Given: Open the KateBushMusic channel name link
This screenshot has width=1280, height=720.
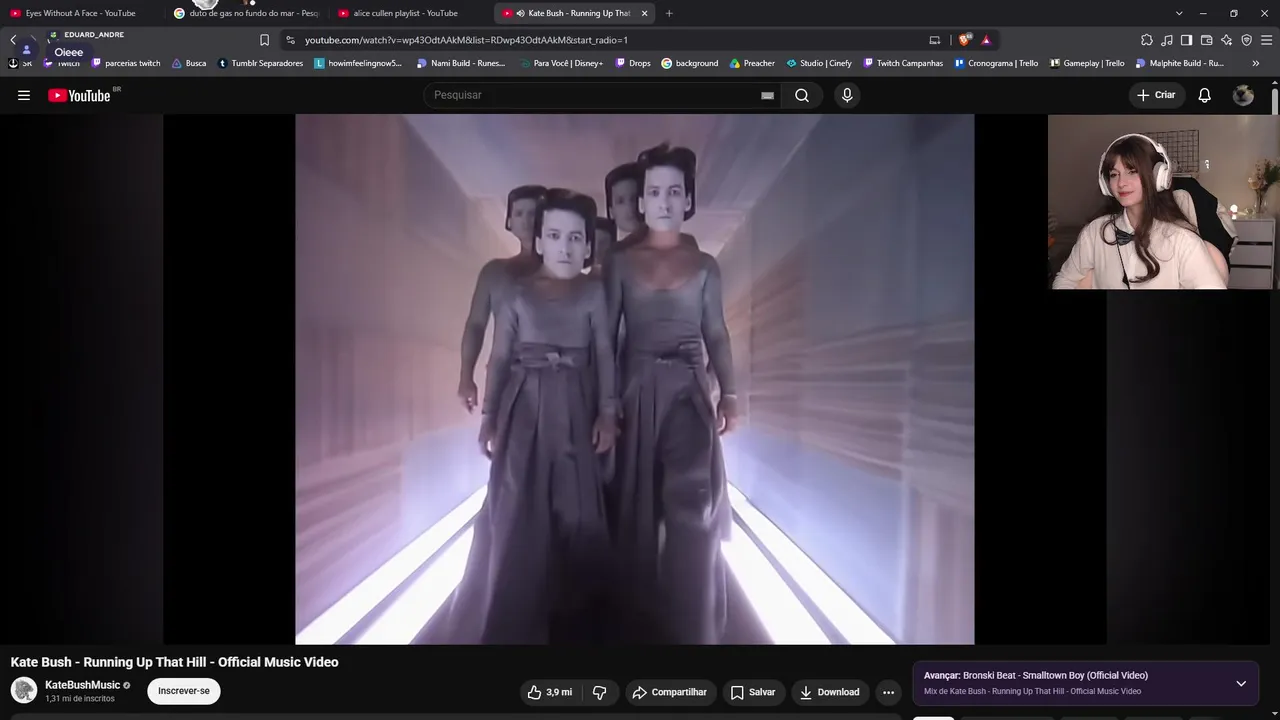Looking at the screenshot, I should pos(82,685).
